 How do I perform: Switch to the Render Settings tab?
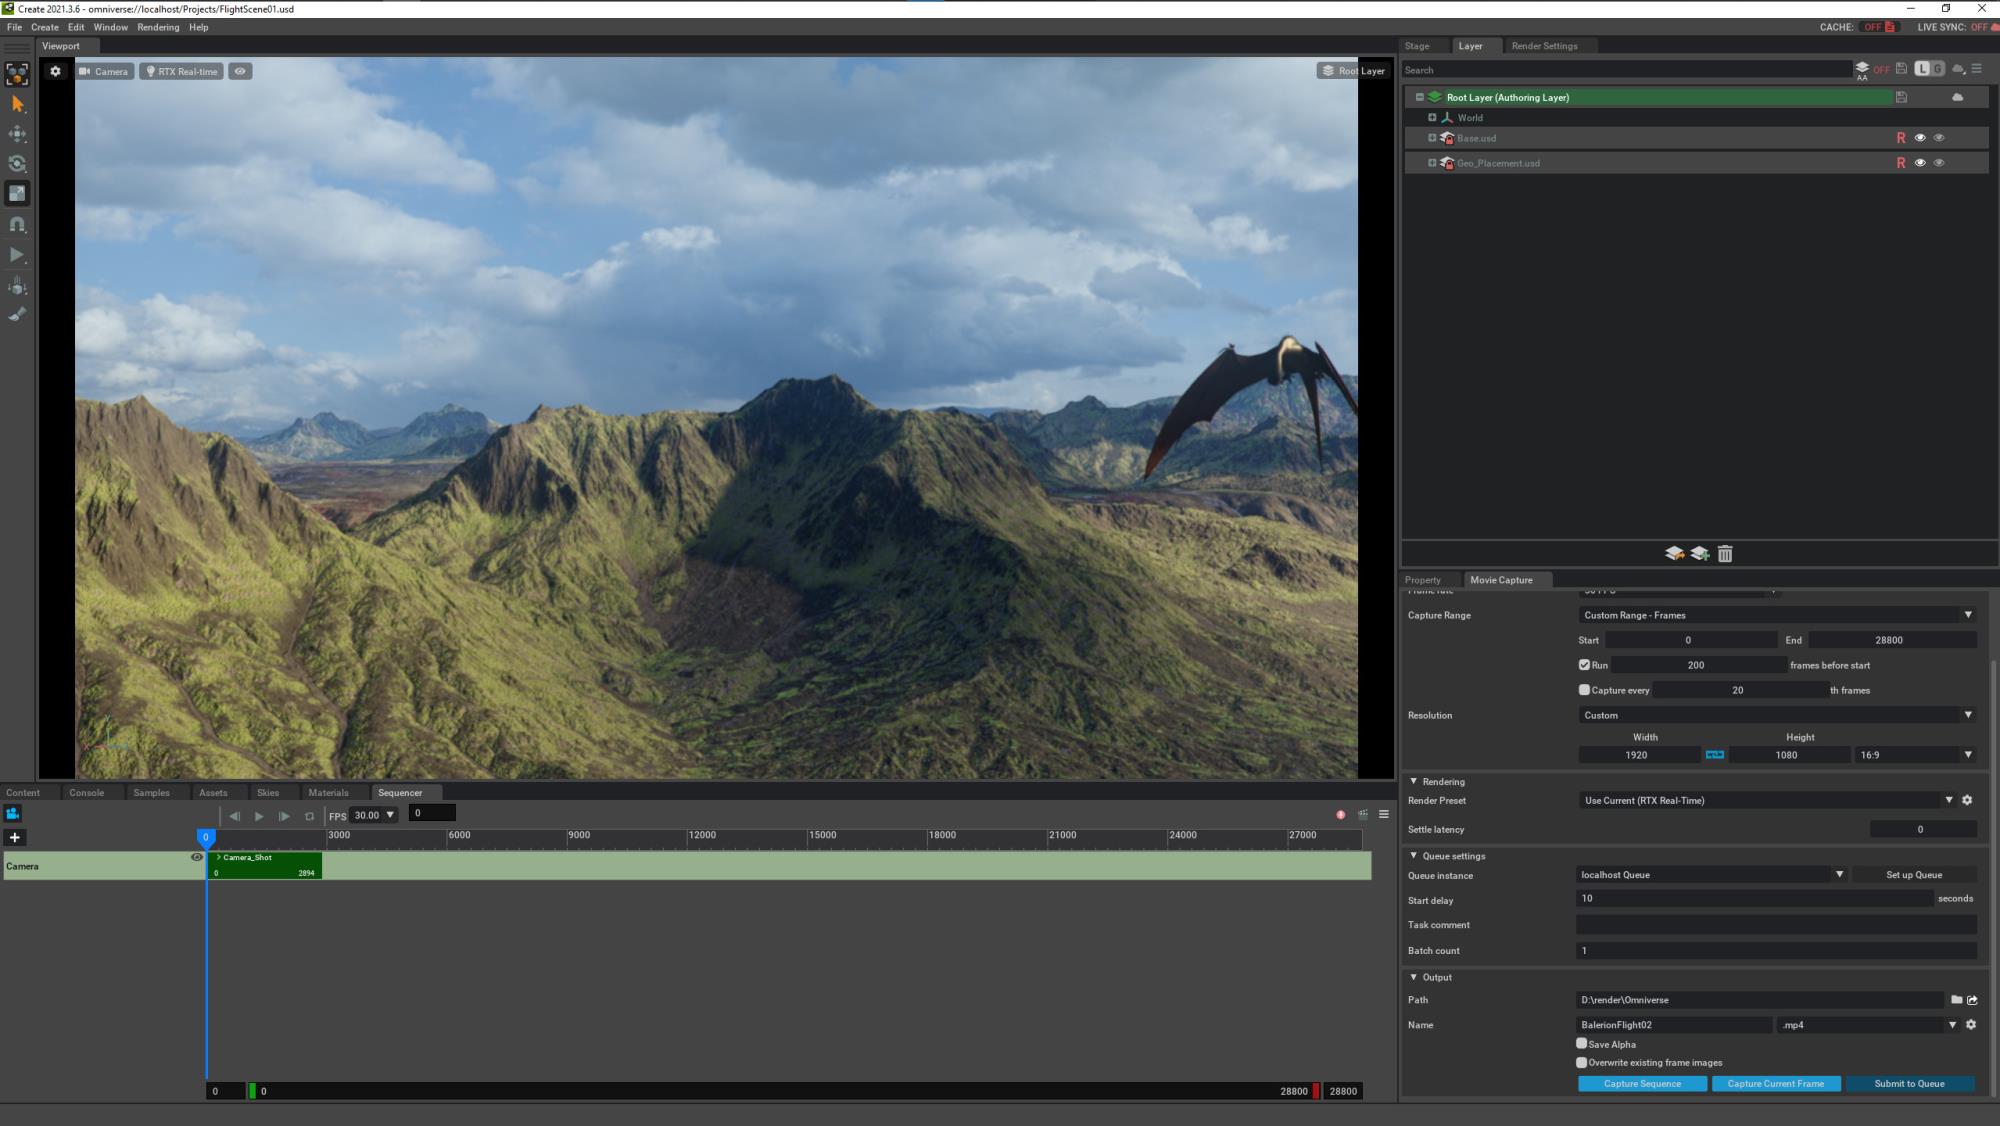1544,46
